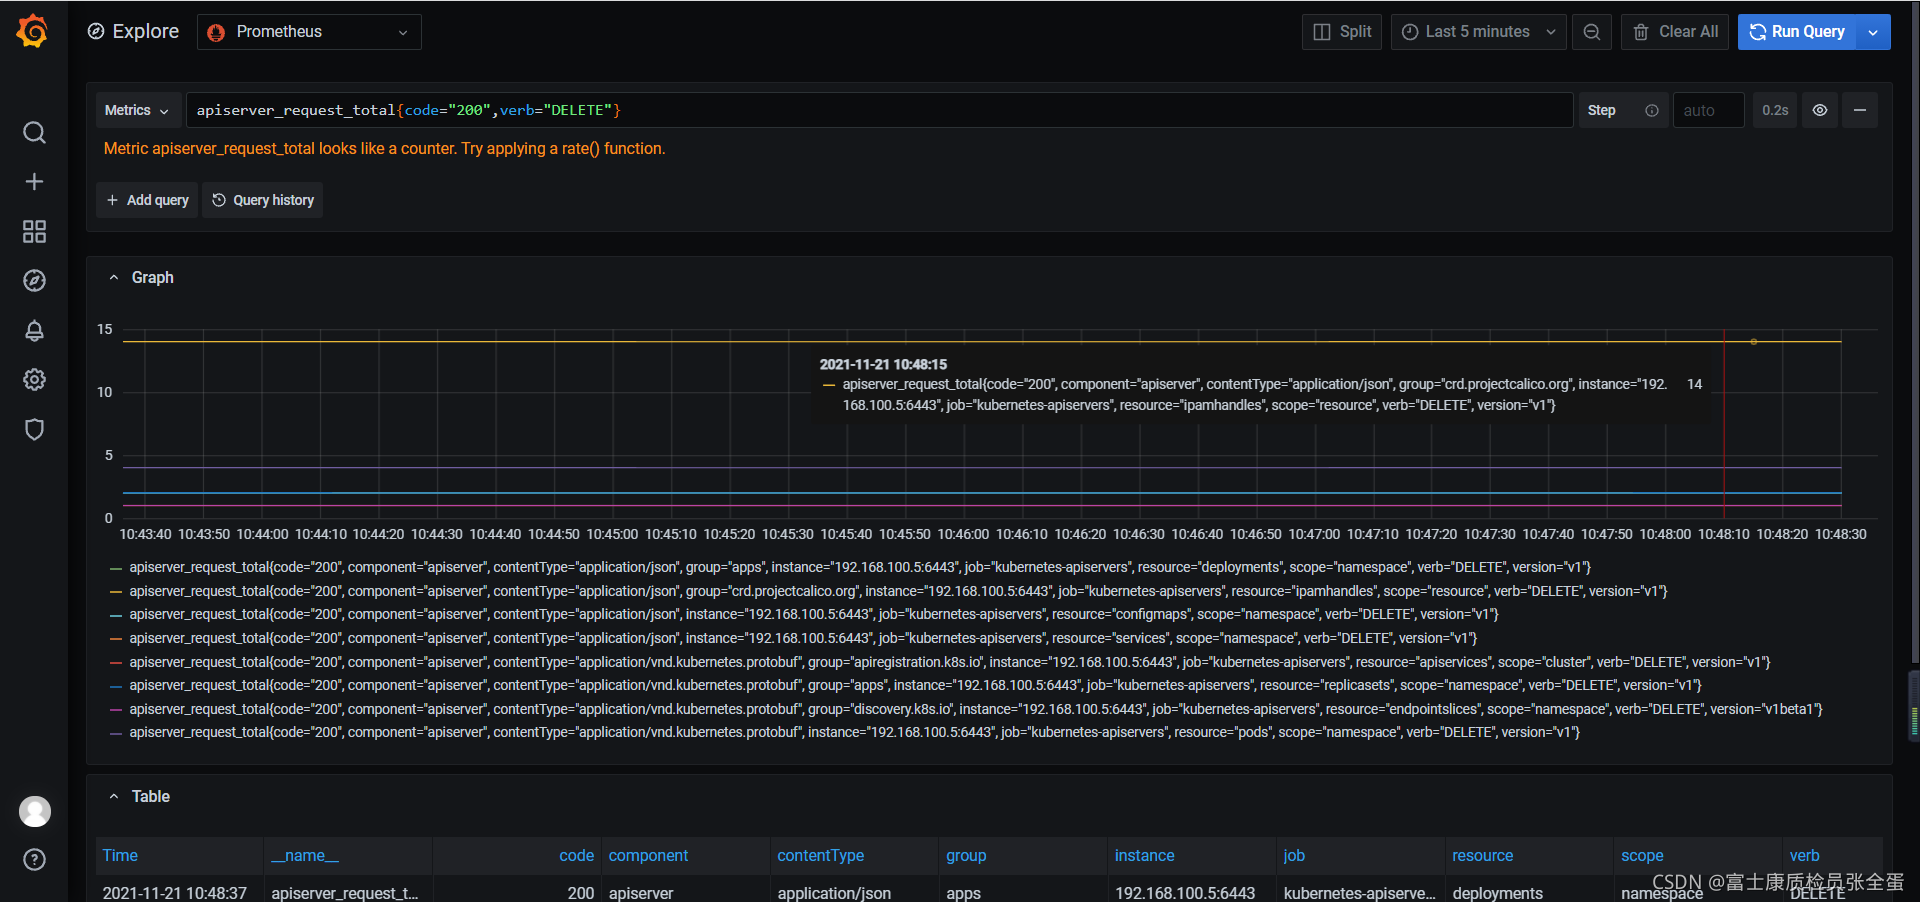Click the Add query button
Screen dimensions: 1920x902
pos(148,200)
